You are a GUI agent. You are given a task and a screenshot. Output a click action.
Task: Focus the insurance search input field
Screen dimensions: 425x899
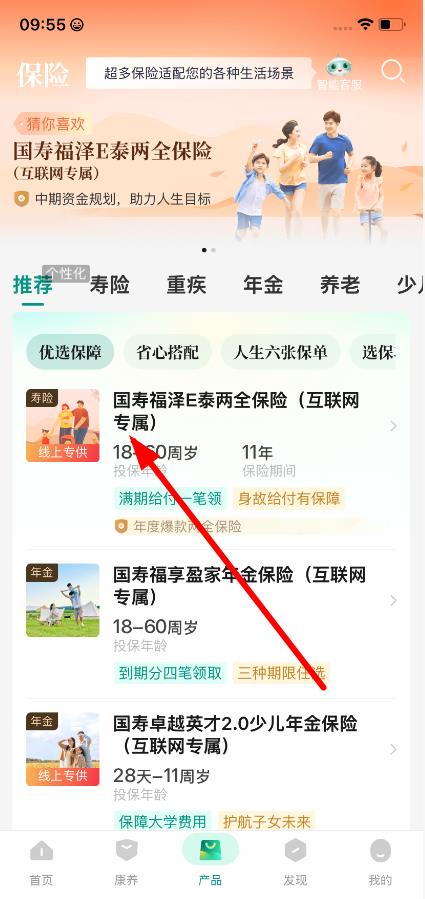click(x=199, y=73)
